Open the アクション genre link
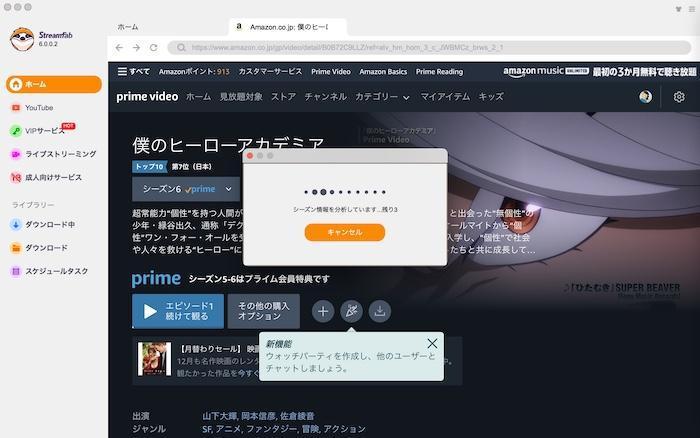The height and width of the screenshot is (438, 700). point(344,429)
